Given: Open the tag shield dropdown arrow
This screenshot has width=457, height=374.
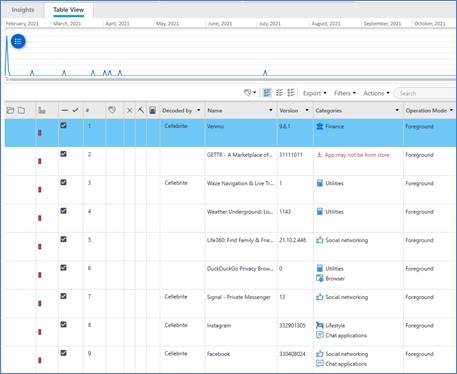Looking at the screenshot, I should (x=255, y=93).
